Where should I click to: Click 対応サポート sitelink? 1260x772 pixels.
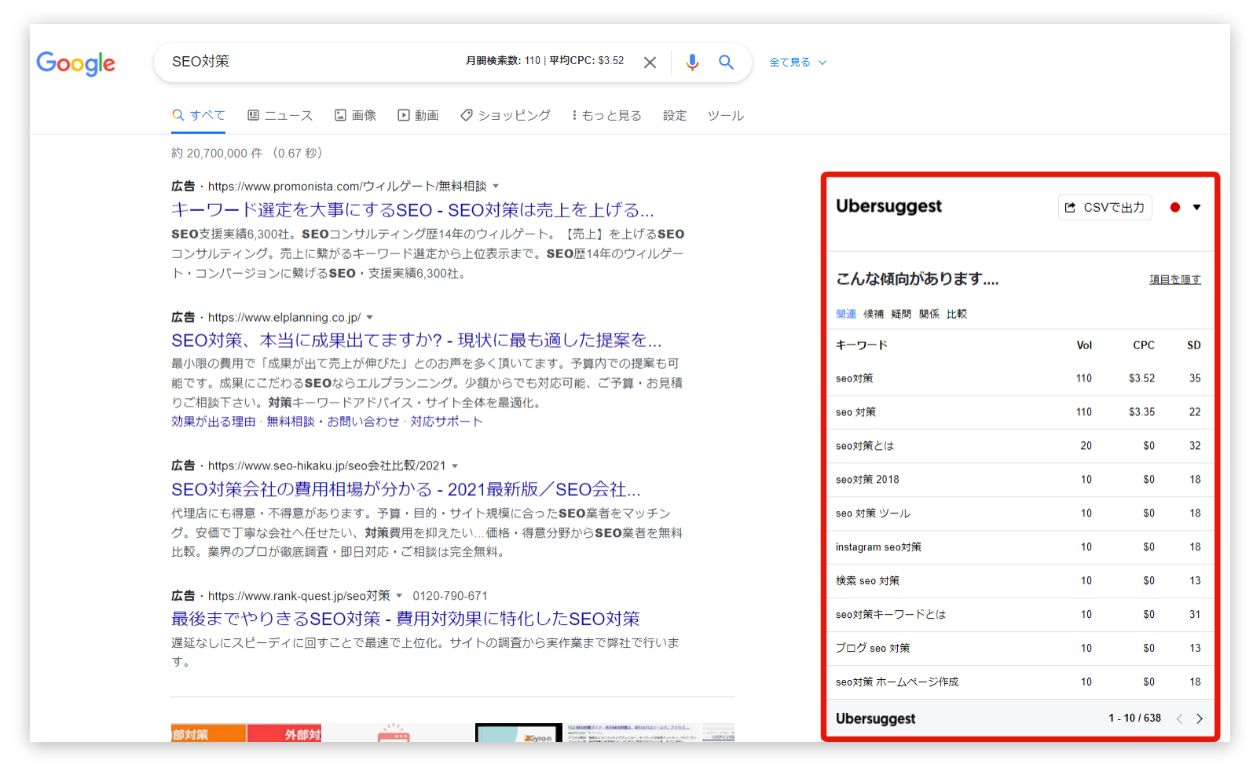pyautogui.click(x=446, y=421)
